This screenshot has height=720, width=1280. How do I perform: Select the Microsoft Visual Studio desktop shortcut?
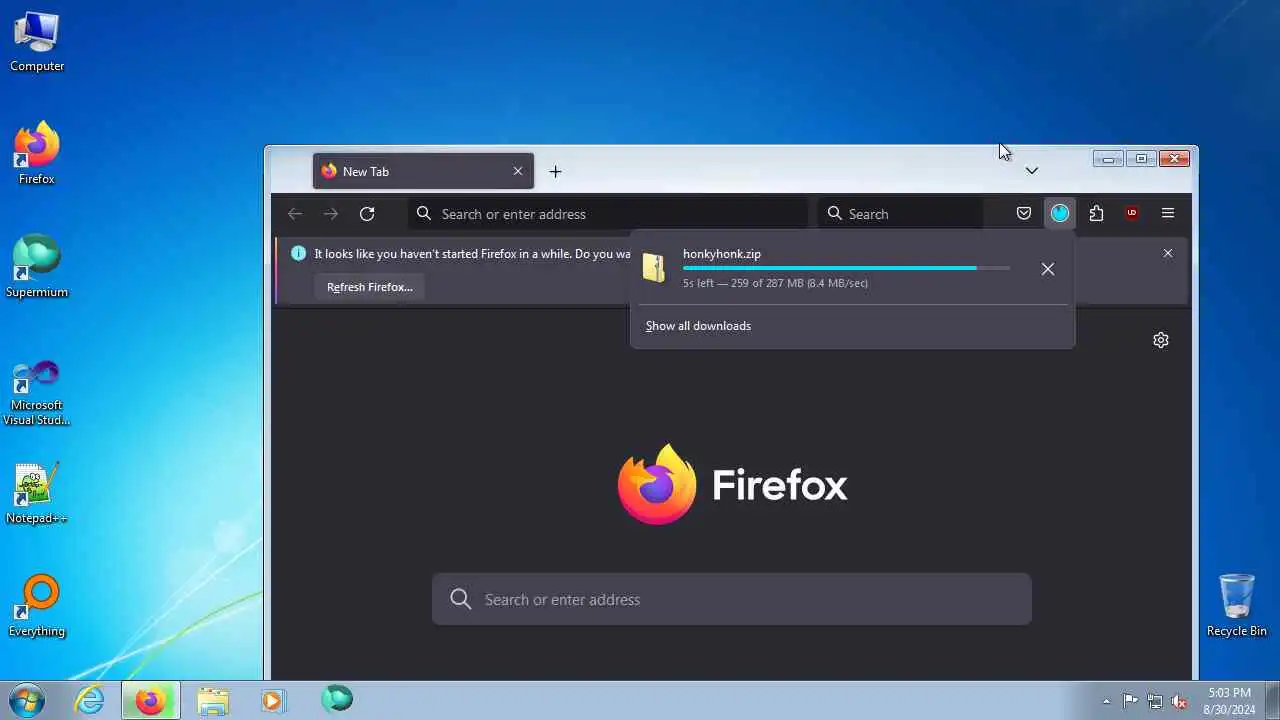coord(37,391)
